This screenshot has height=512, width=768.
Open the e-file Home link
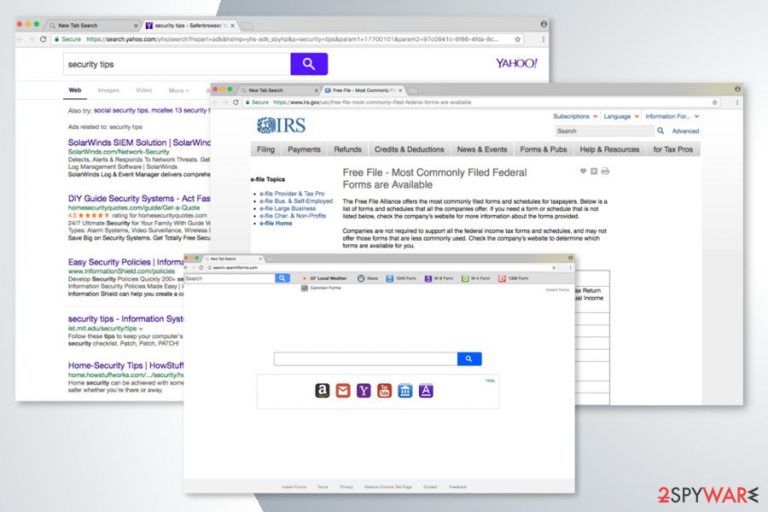[276, 223]
